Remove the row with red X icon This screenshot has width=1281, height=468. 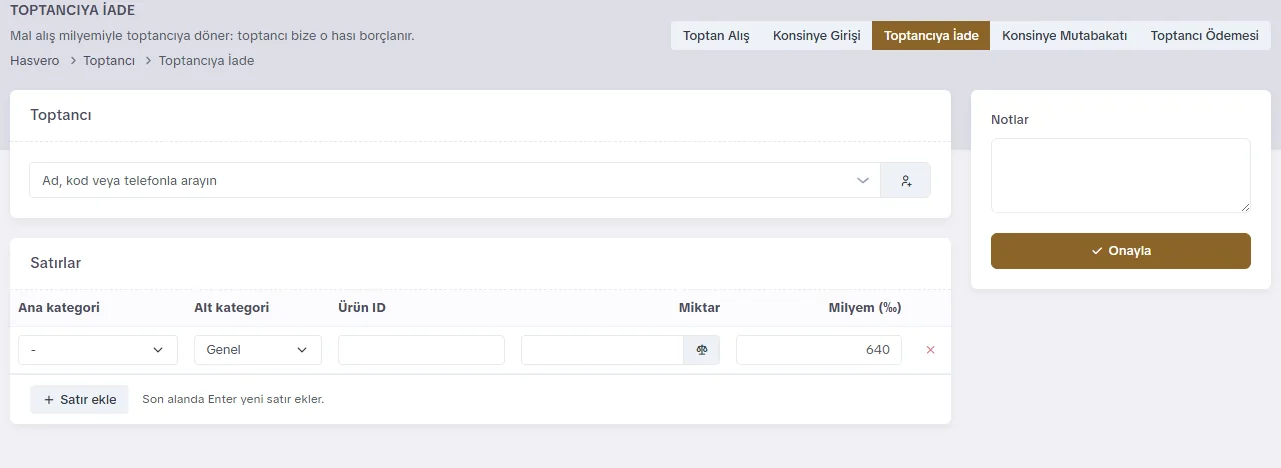pos(931,350)
